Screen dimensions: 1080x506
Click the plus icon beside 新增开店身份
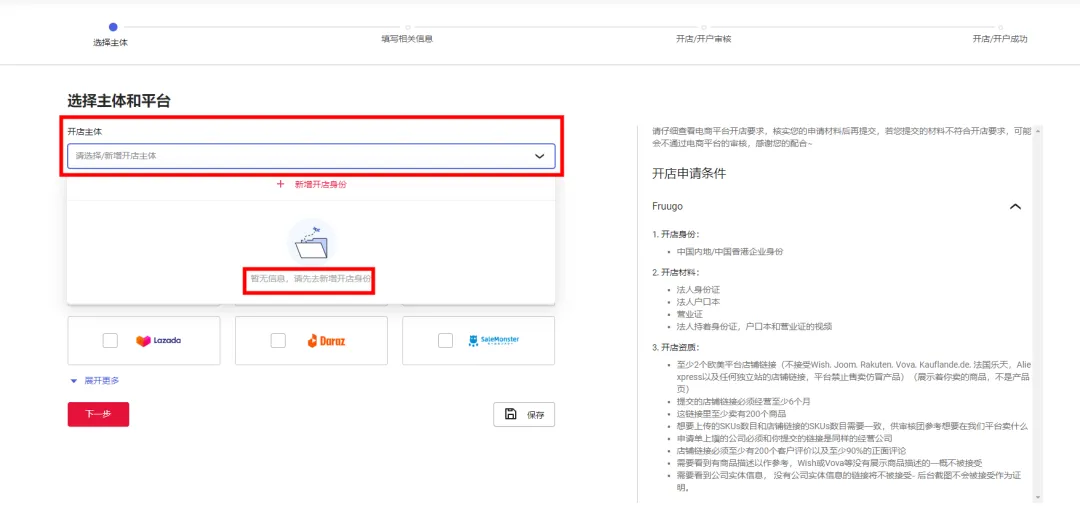coord(280,185)
